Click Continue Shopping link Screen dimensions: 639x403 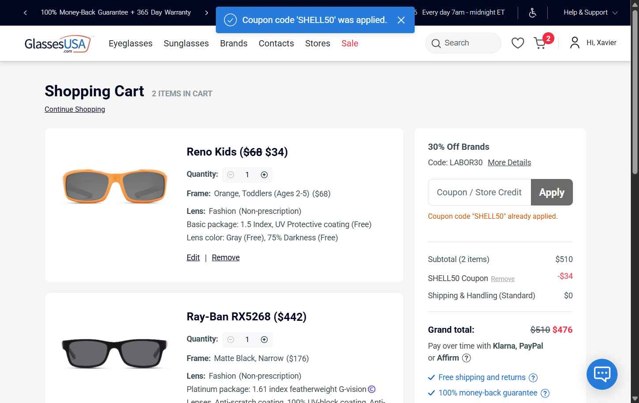[75, 109]
